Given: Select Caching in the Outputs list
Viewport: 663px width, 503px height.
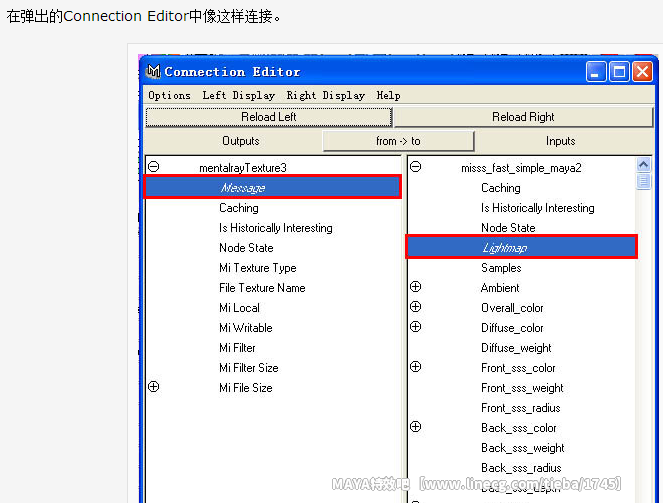Looking at the screenshot, I should (x=239, y=208).
